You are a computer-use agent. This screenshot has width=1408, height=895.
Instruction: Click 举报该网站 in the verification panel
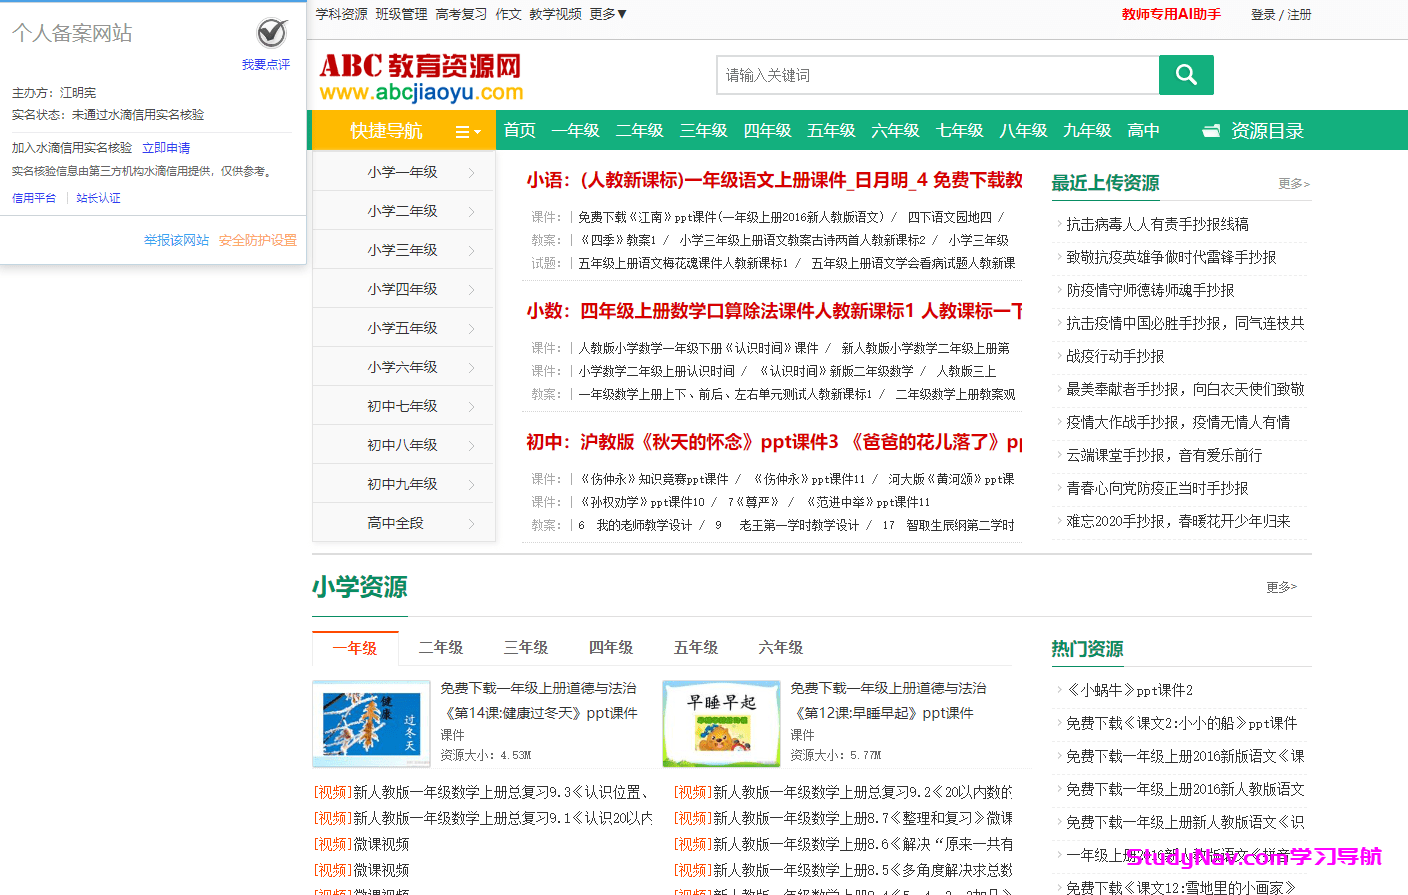pos(176,241)
